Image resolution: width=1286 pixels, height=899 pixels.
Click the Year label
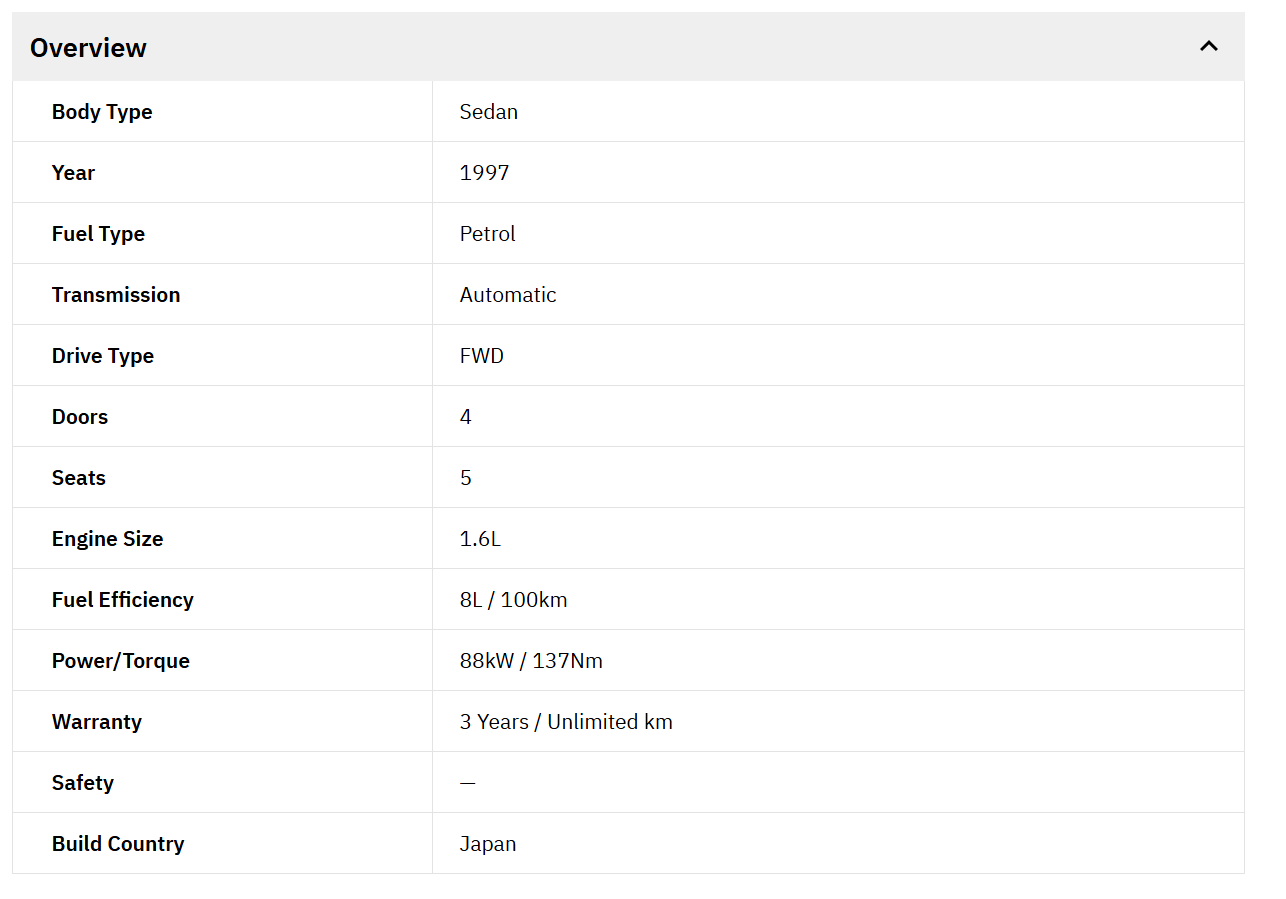[73, 173]
